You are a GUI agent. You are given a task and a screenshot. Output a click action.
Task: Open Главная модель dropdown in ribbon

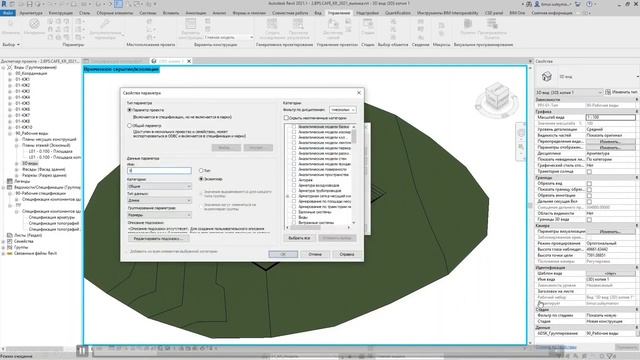point(229,37)
